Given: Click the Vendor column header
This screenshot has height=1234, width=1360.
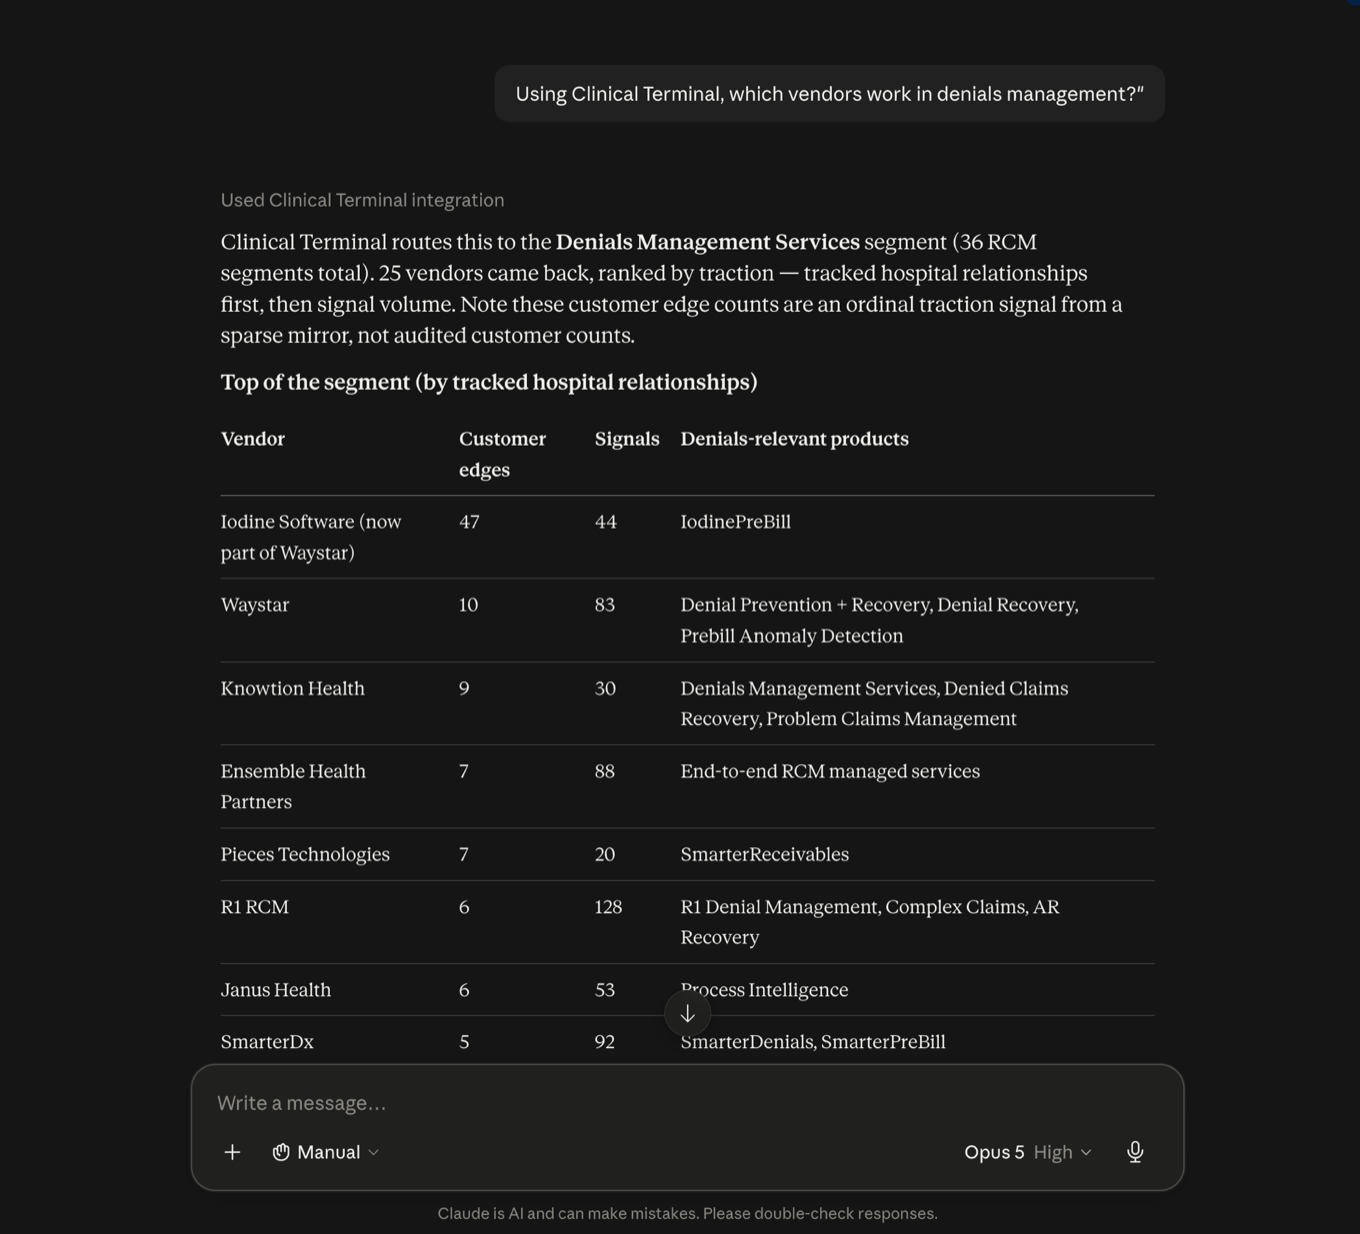Looking at the screenshot, I should tap(253, 439).
